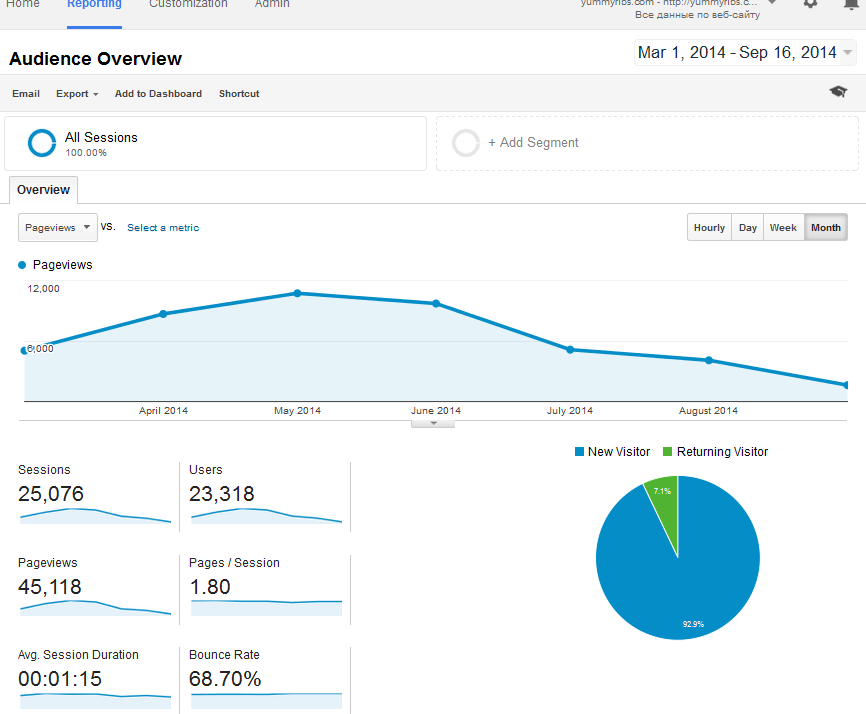This screenshot has height=714, width=866.
Task: Click the July 2014 data point on chart
Action: coord(570,350)
